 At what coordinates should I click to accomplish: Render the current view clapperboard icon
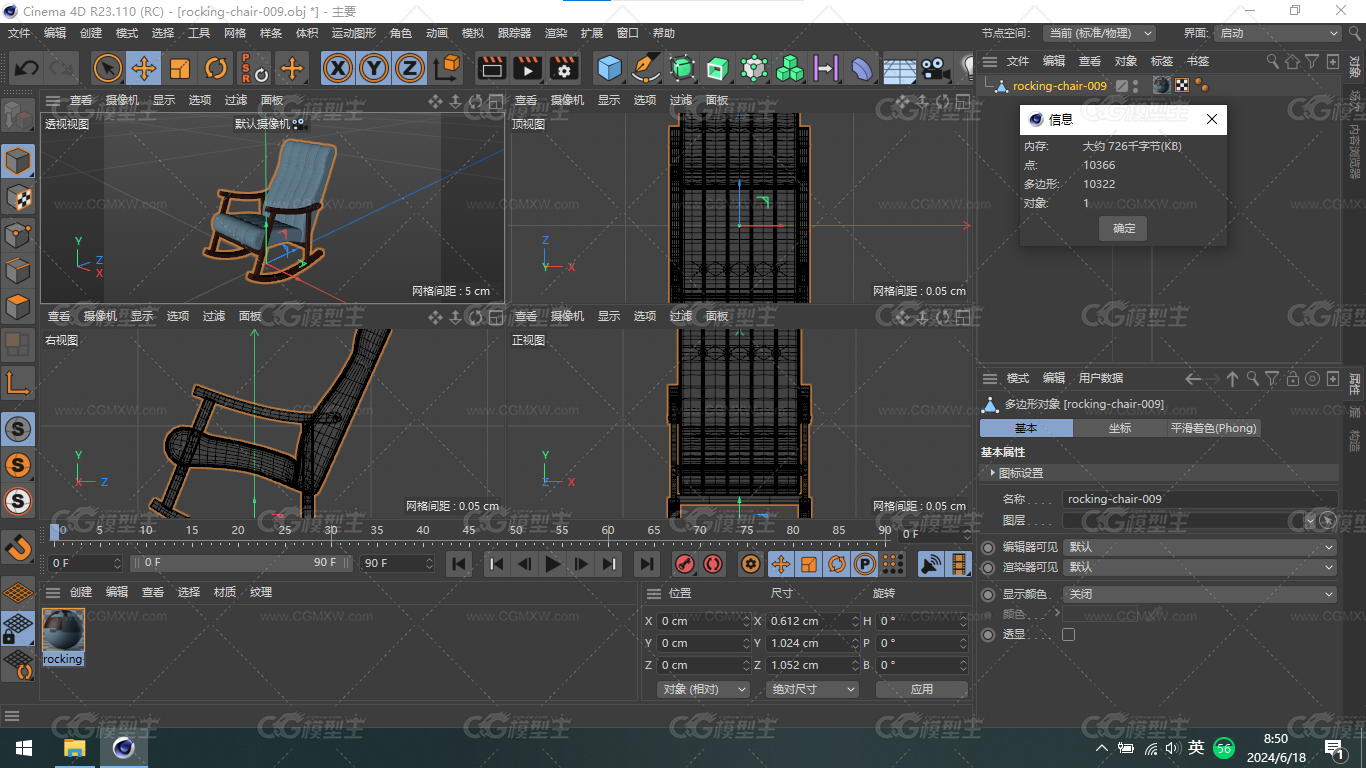492,68
